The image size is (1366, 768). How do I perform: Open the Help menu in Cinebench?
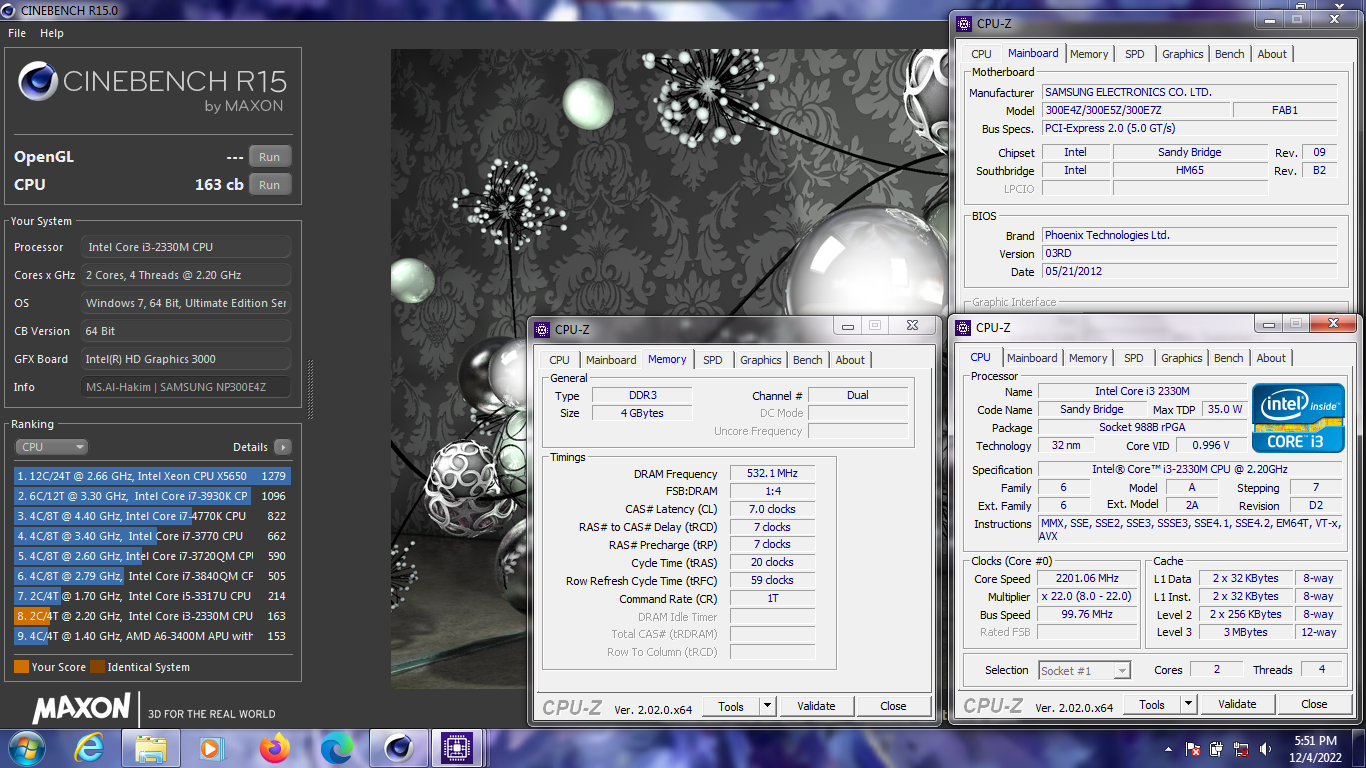click(52, 33)
